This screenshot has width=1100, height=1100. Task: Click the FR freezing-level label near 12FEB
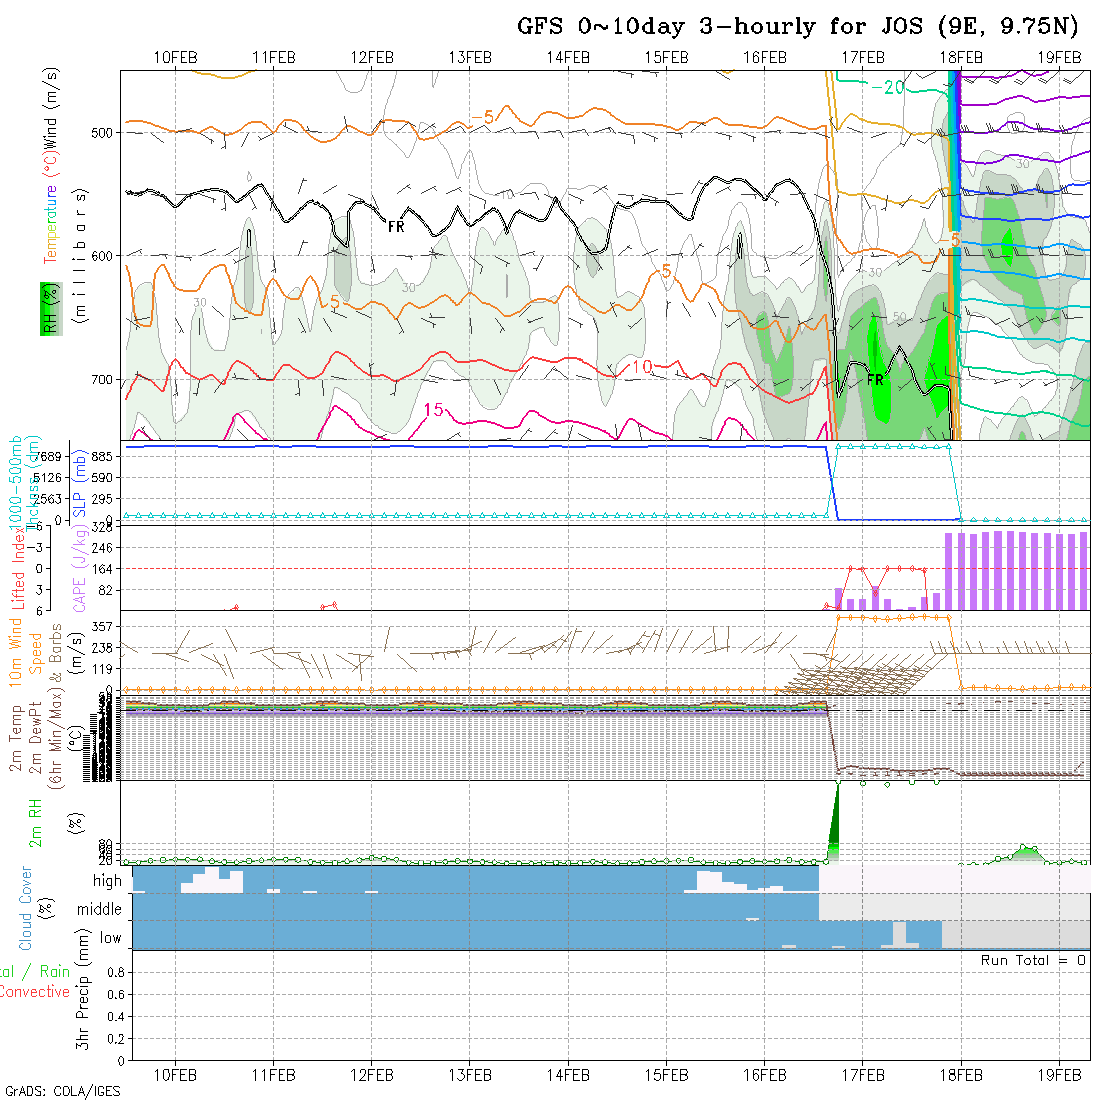click(396, 227)
